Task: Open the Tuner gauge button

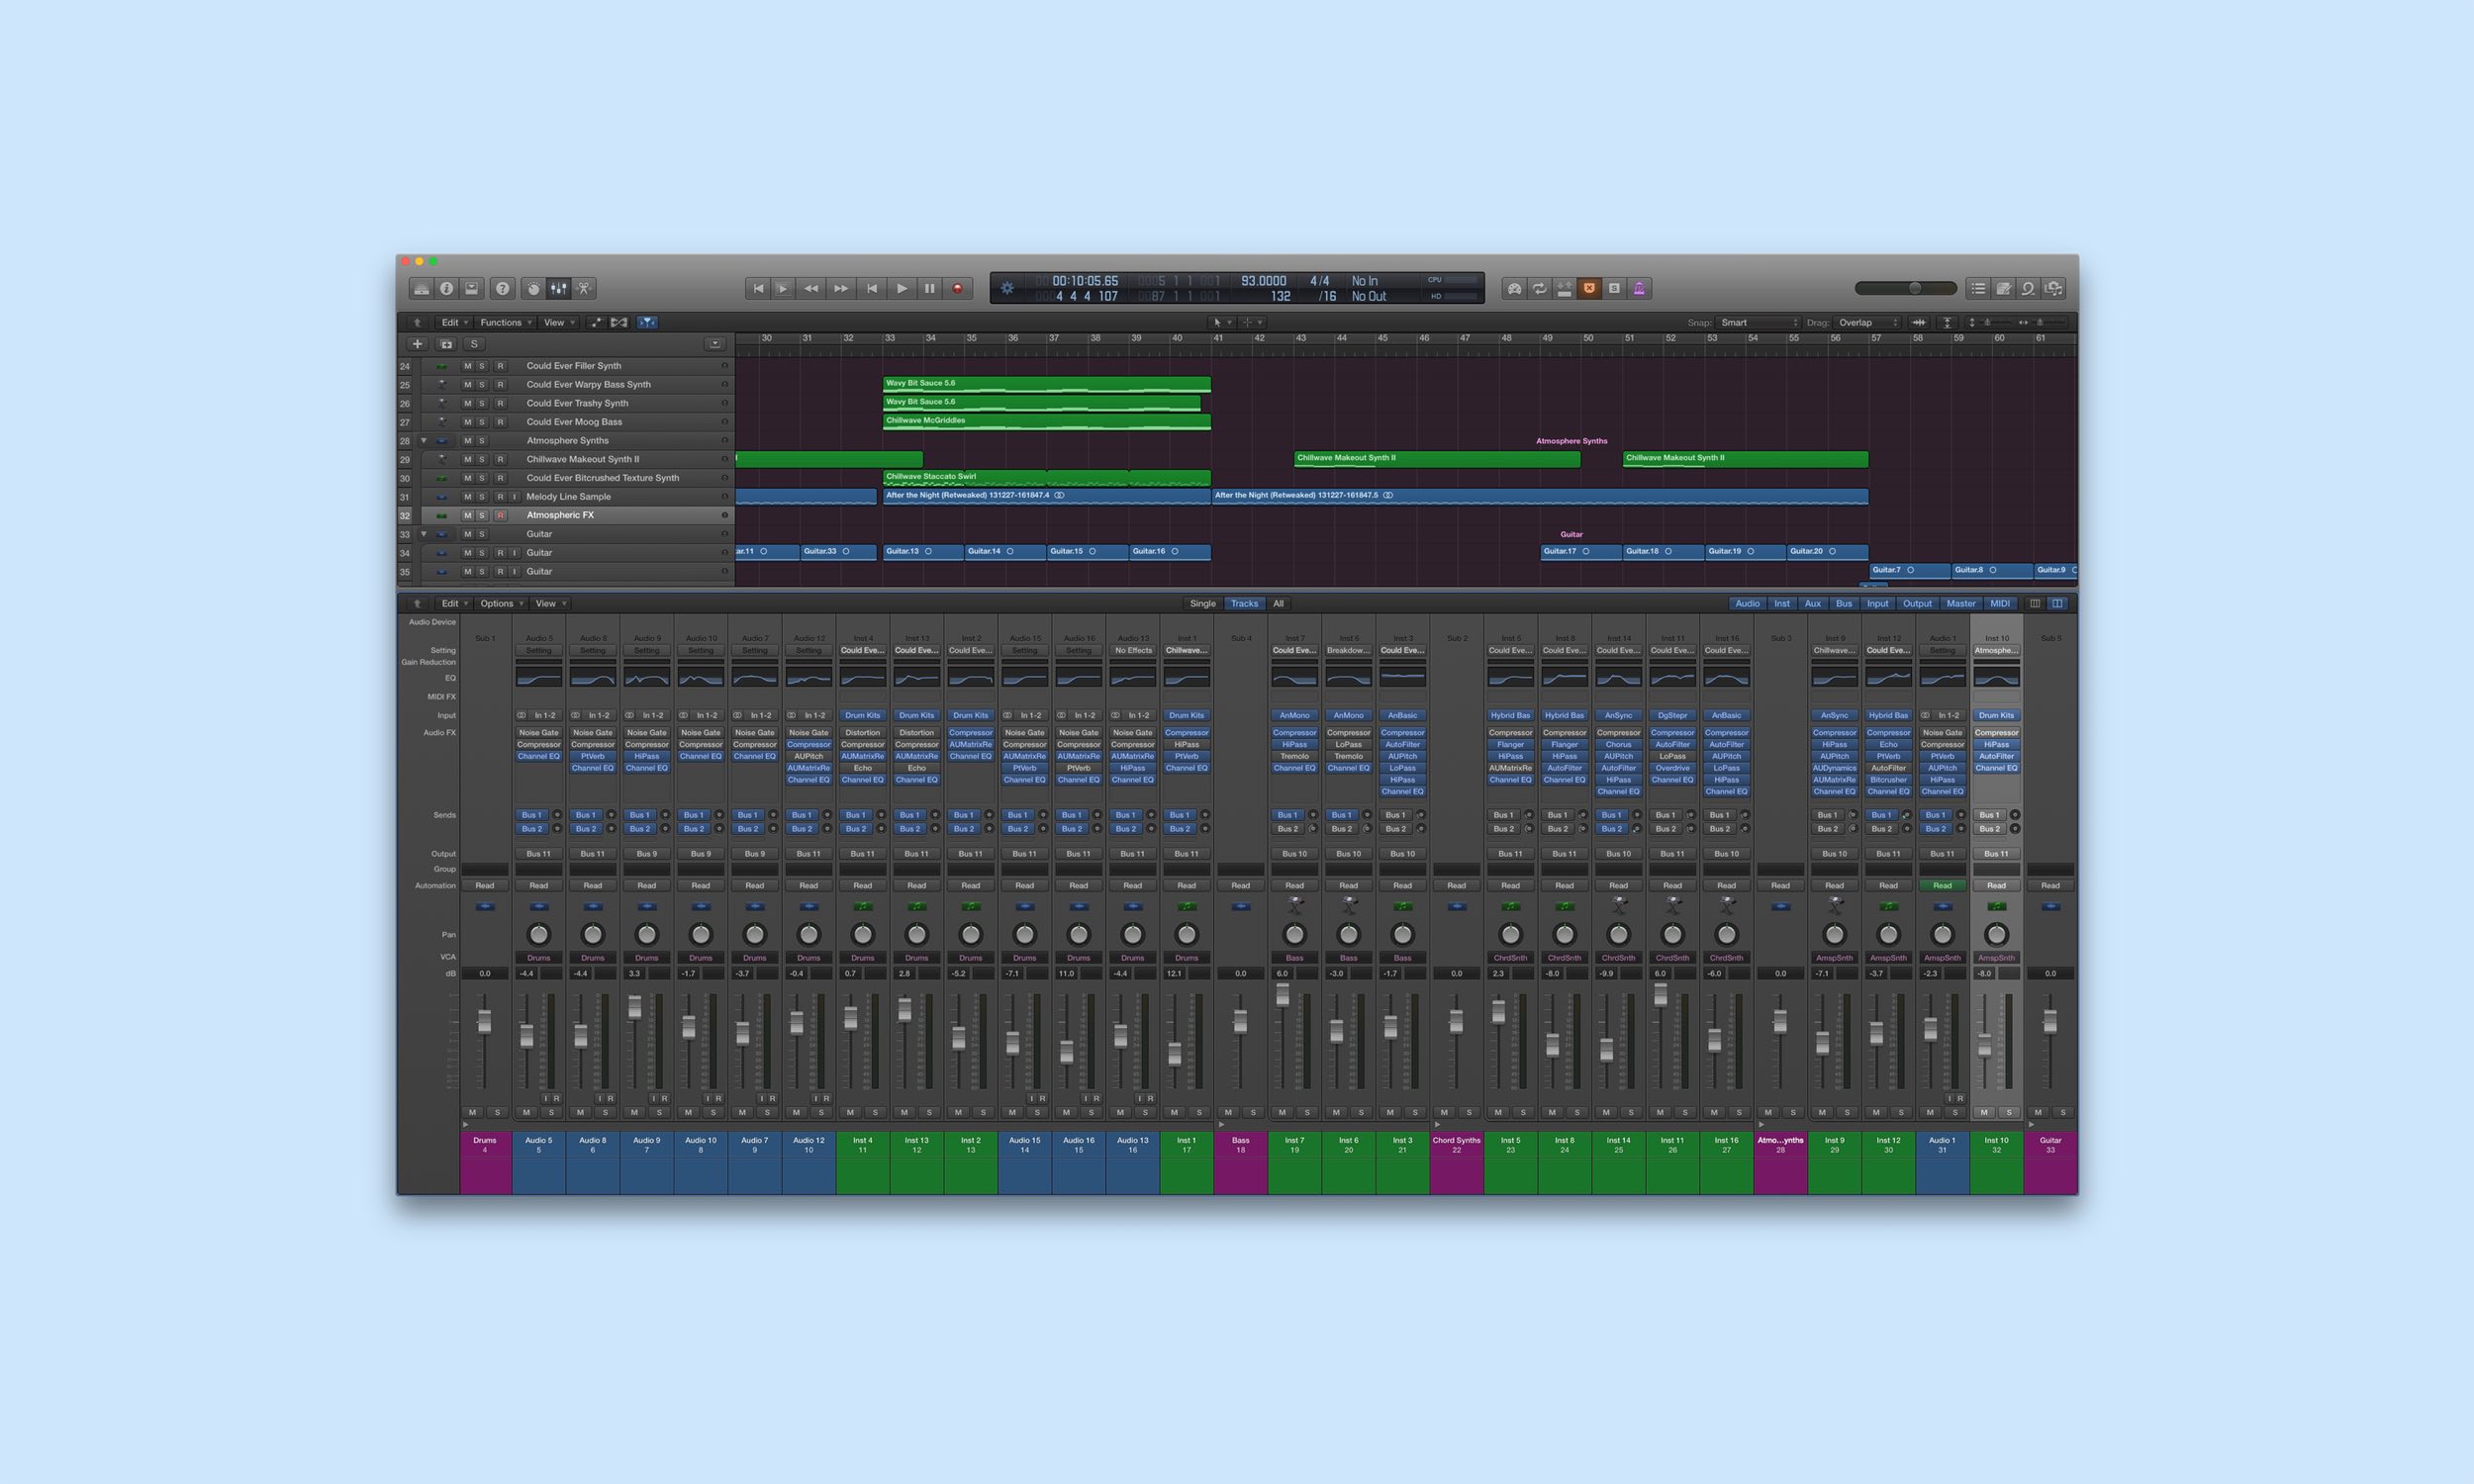Action: point(1515,288)
